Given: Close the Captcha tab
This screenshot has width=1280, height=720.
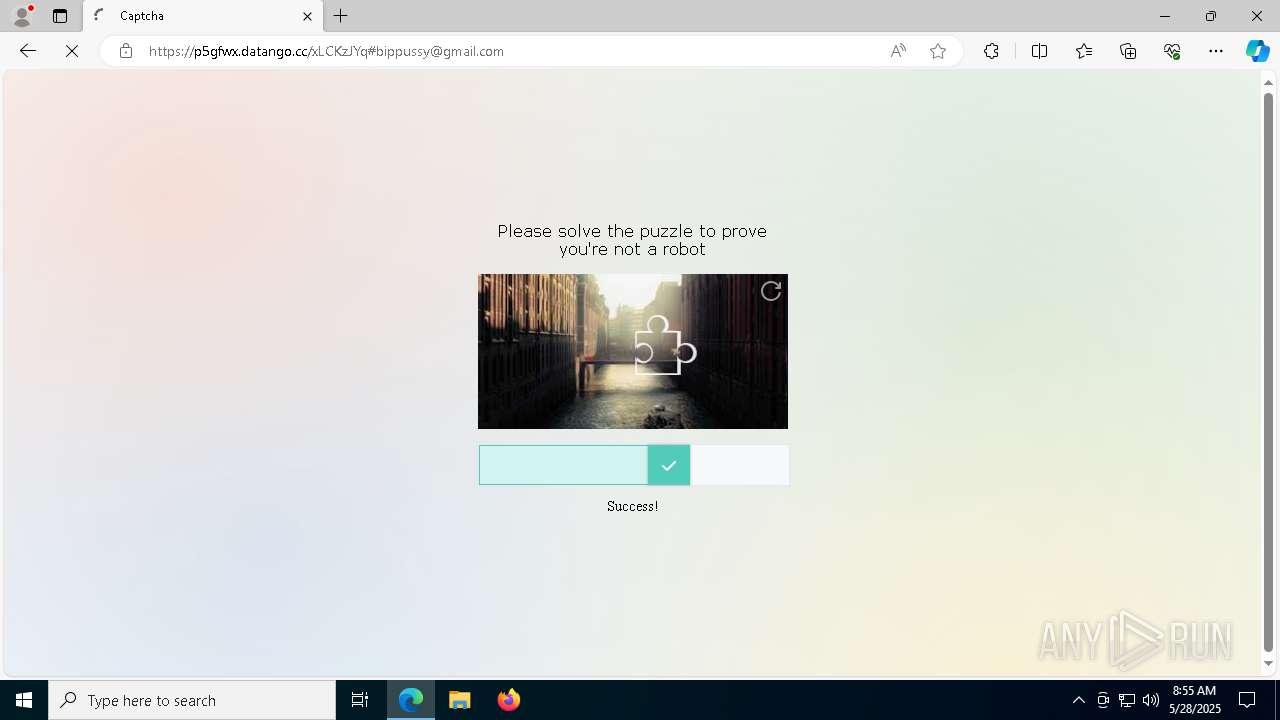Looking at the screenshot, I should pyautogui.click(x=307, y=16).
